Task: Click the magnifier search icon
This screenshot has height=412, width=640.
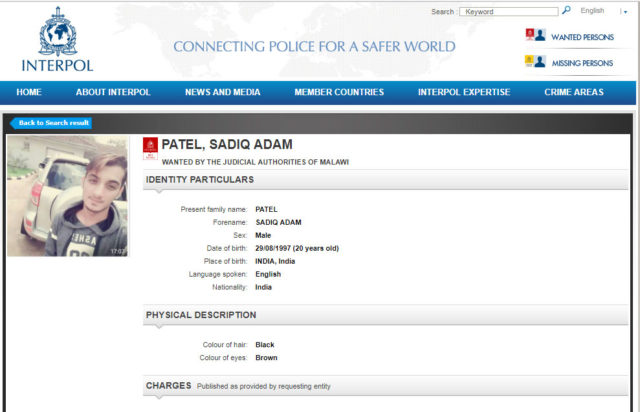Action: pos(566,10)
